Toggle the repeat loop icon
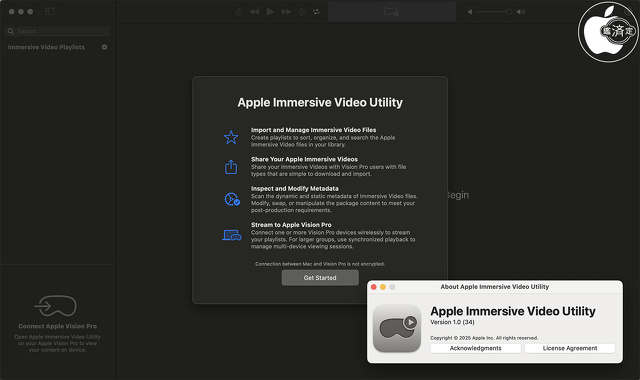This screenshot has width=640, height=380. [316, 12]
